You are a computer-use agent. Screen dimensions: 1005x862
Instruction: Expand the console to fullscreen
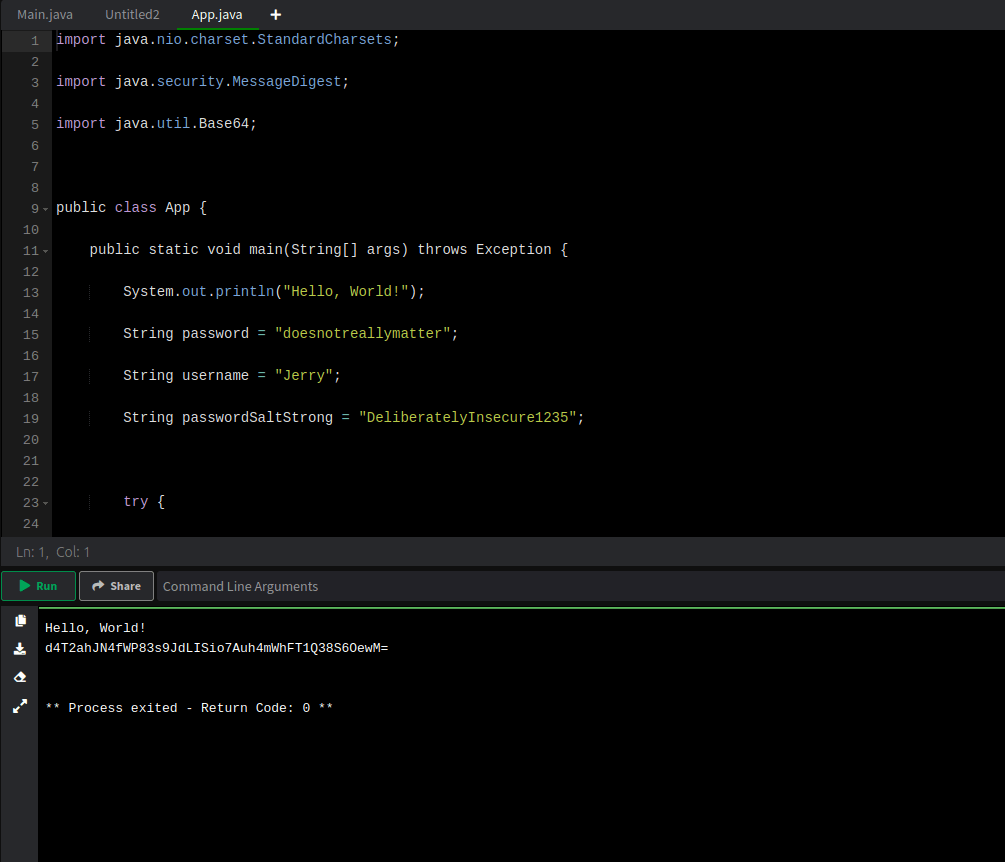(x=21, y=706)
